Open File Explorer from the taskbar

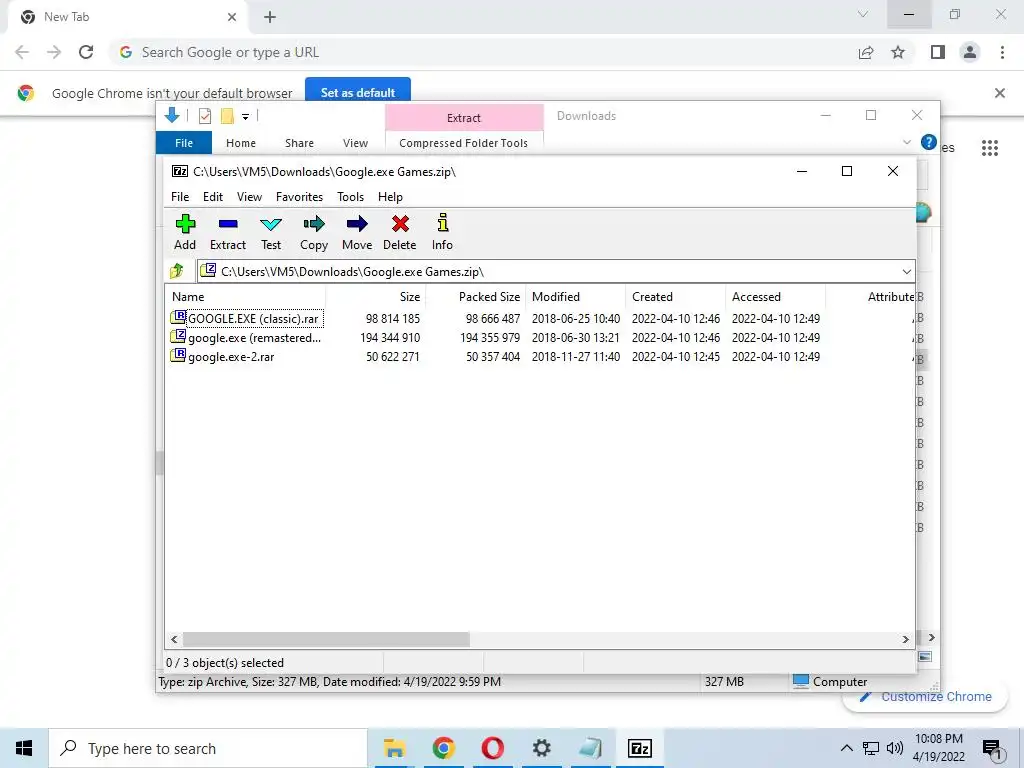(394, 748)
